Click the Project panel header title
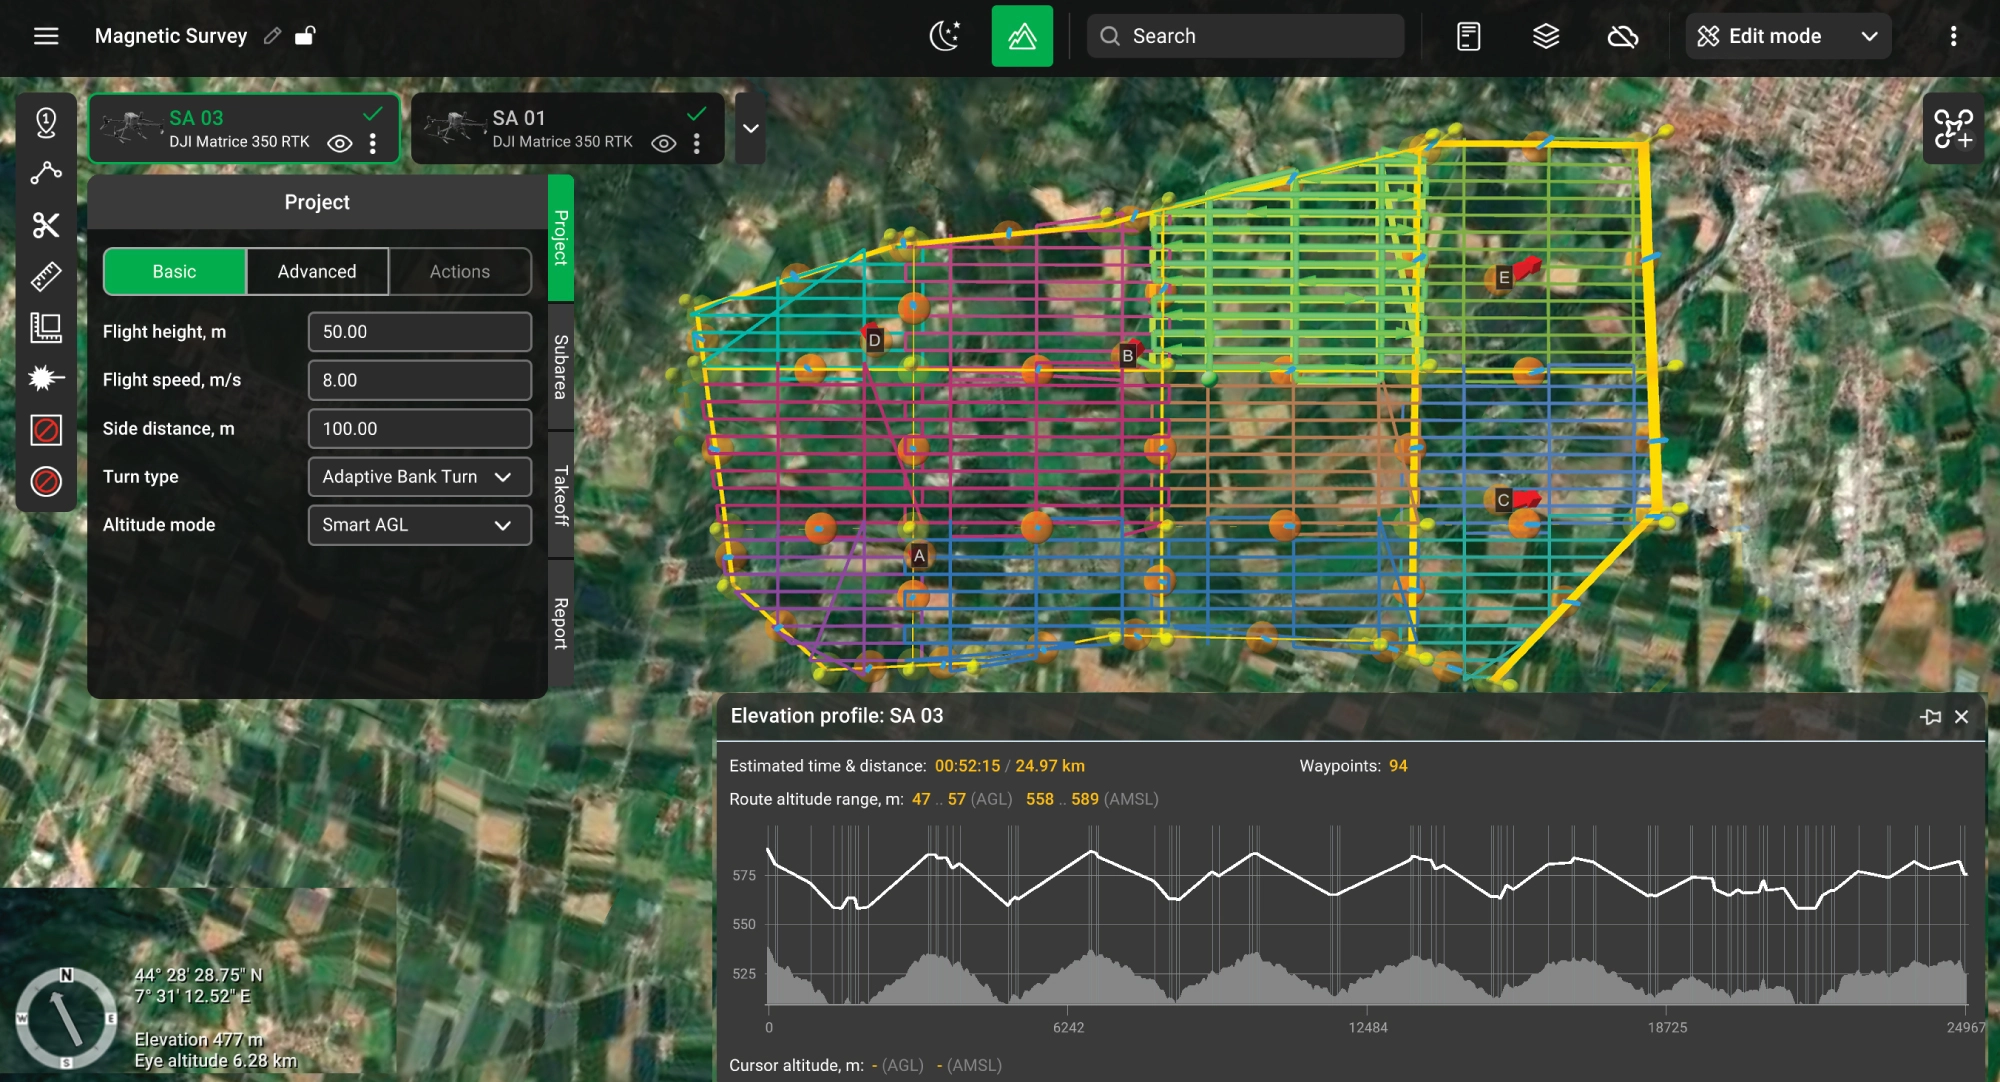2000x1082 pixels. tap(317, 202)
